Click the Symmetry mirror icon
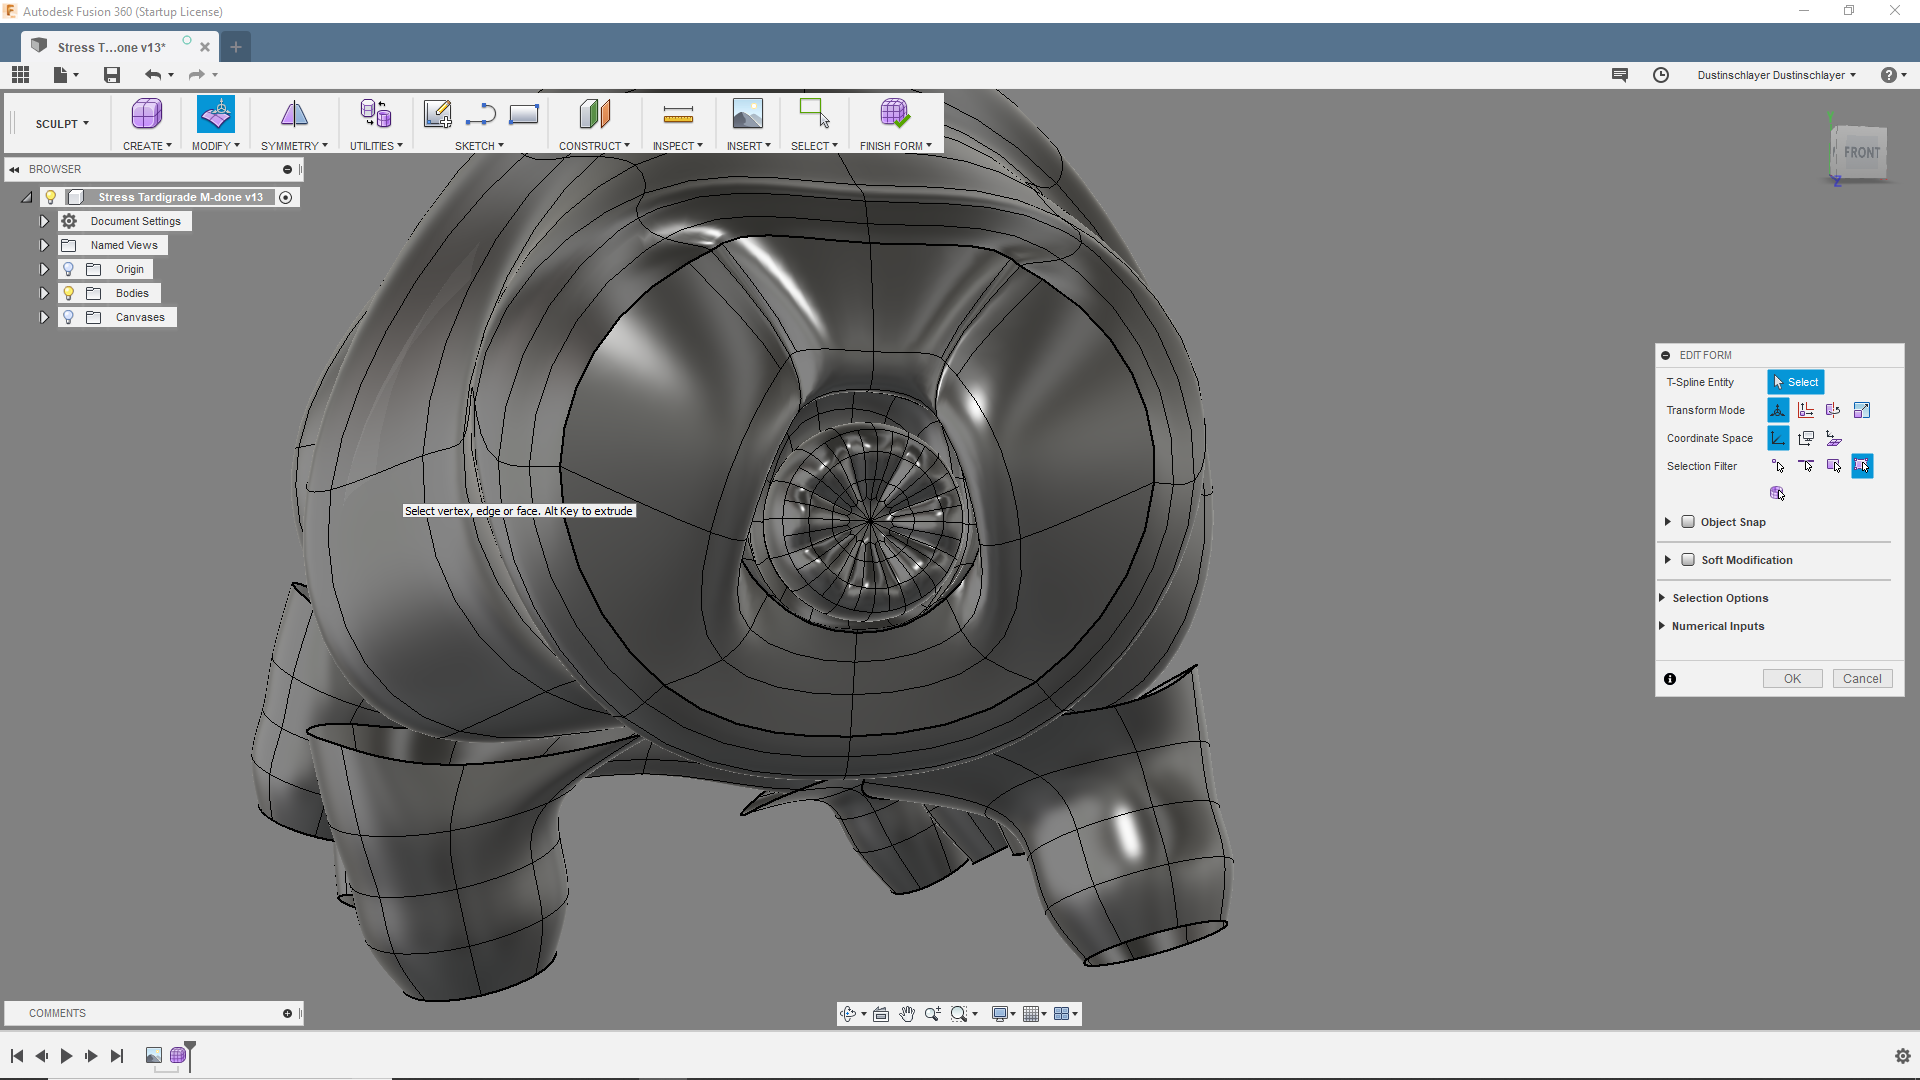 click(294, 114)
